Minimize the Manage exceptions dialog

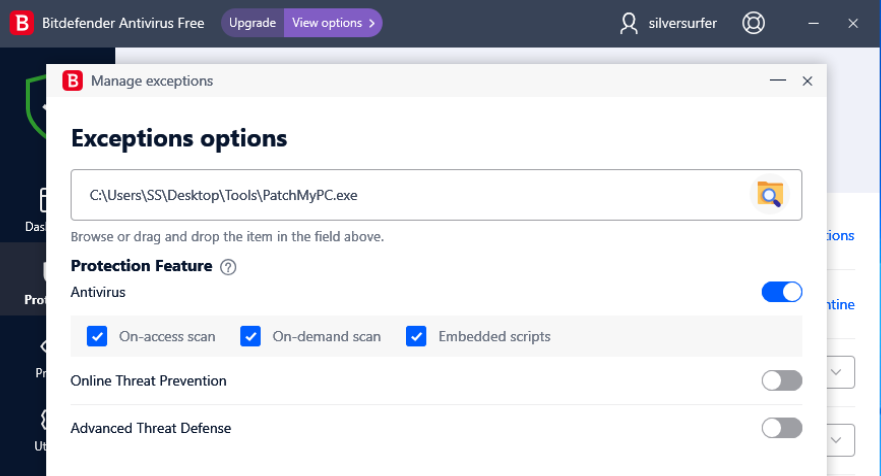click(x=775, y=81)
